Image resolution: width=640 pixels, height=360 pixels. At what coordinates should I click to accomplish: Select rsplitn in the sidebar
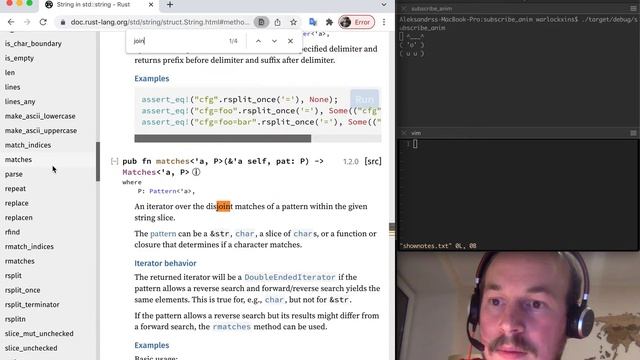pyautogui.click(x=15, y=319)
